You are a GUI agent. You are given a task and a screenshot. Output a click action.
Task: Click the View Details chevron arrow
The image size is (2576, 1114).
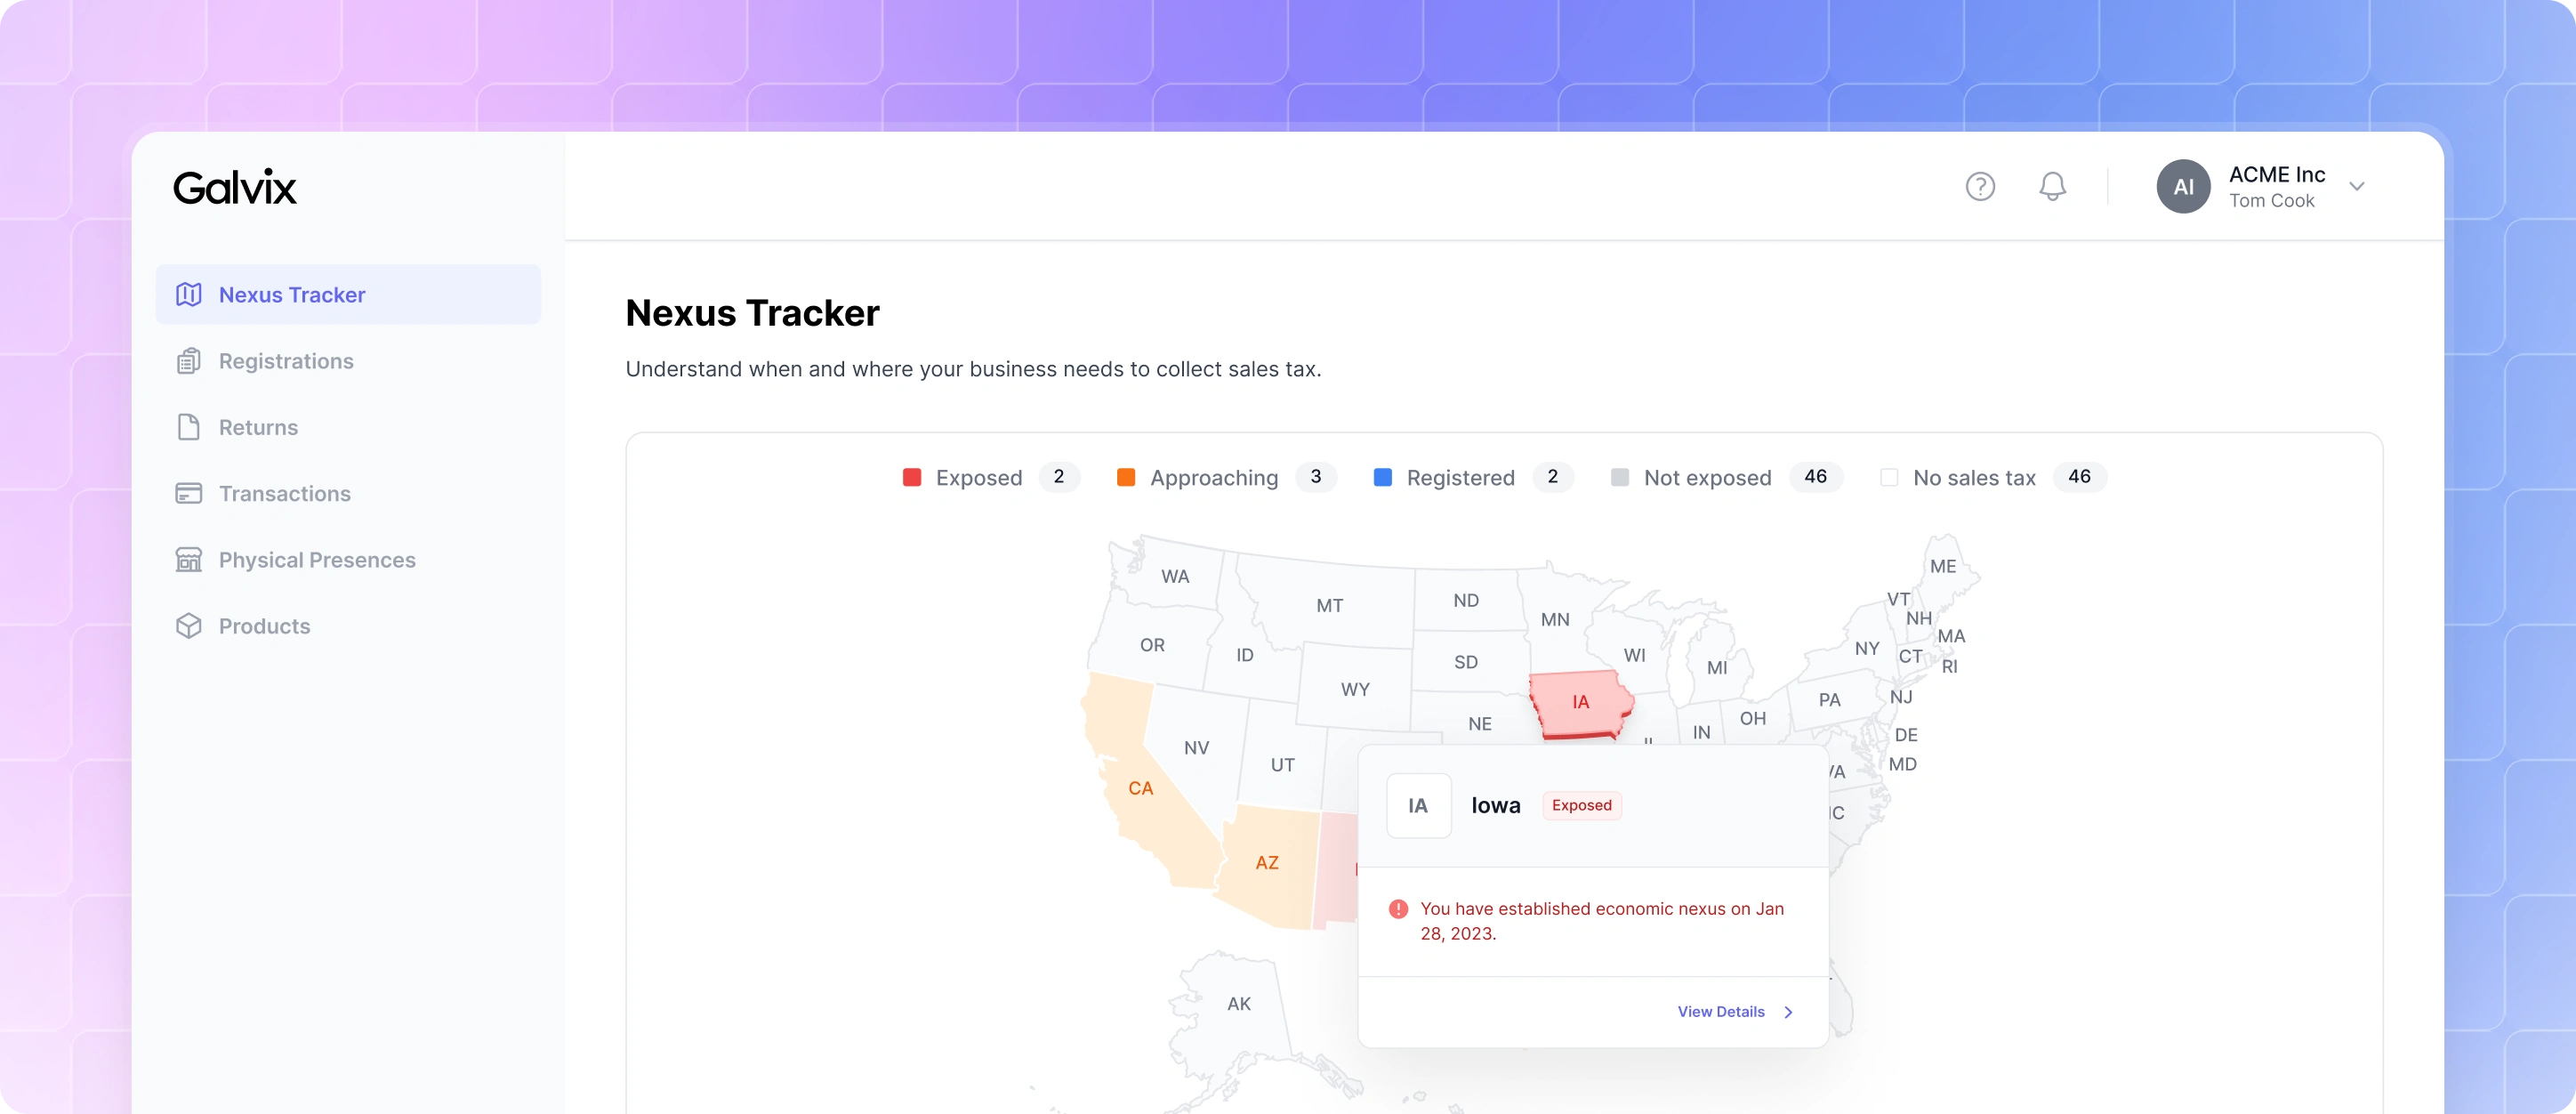pos(1789,1012)
